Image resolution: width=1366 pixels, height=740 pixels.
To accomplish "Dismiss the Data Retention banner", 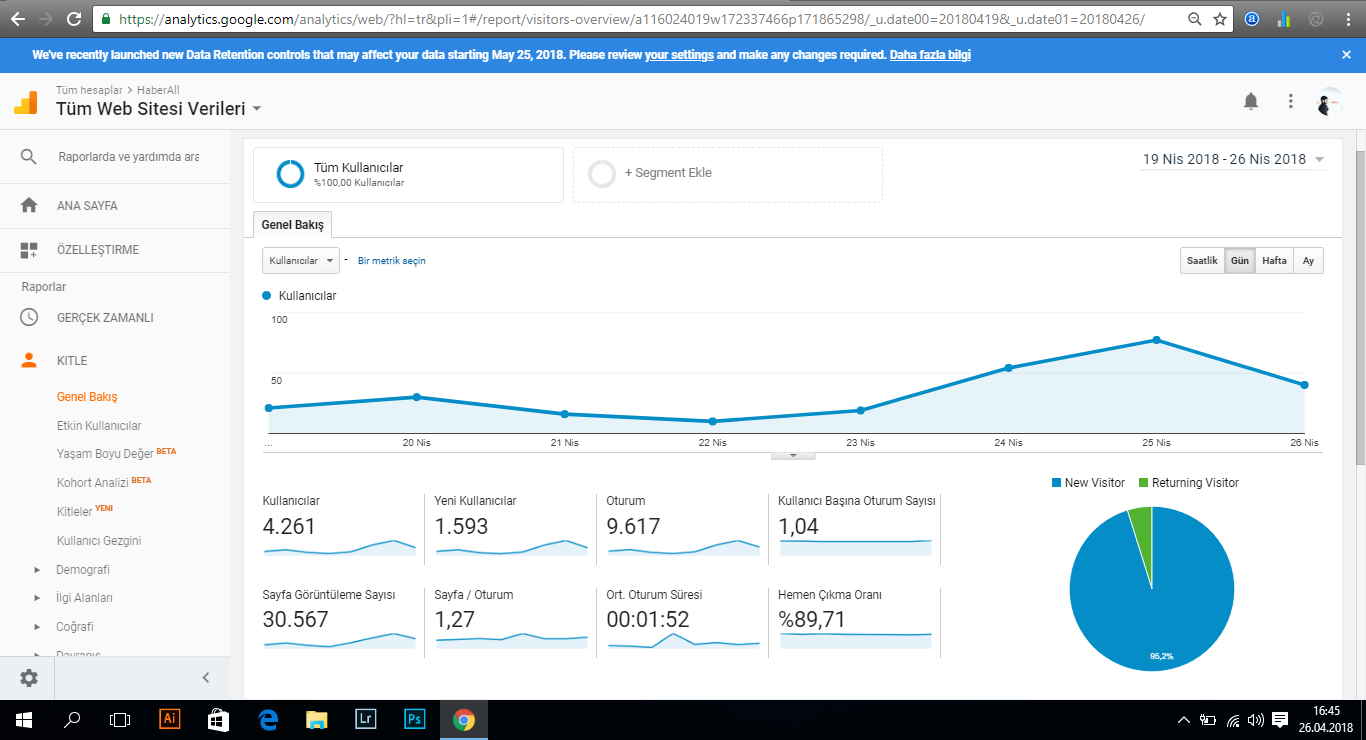I will tap(1346, 55).
